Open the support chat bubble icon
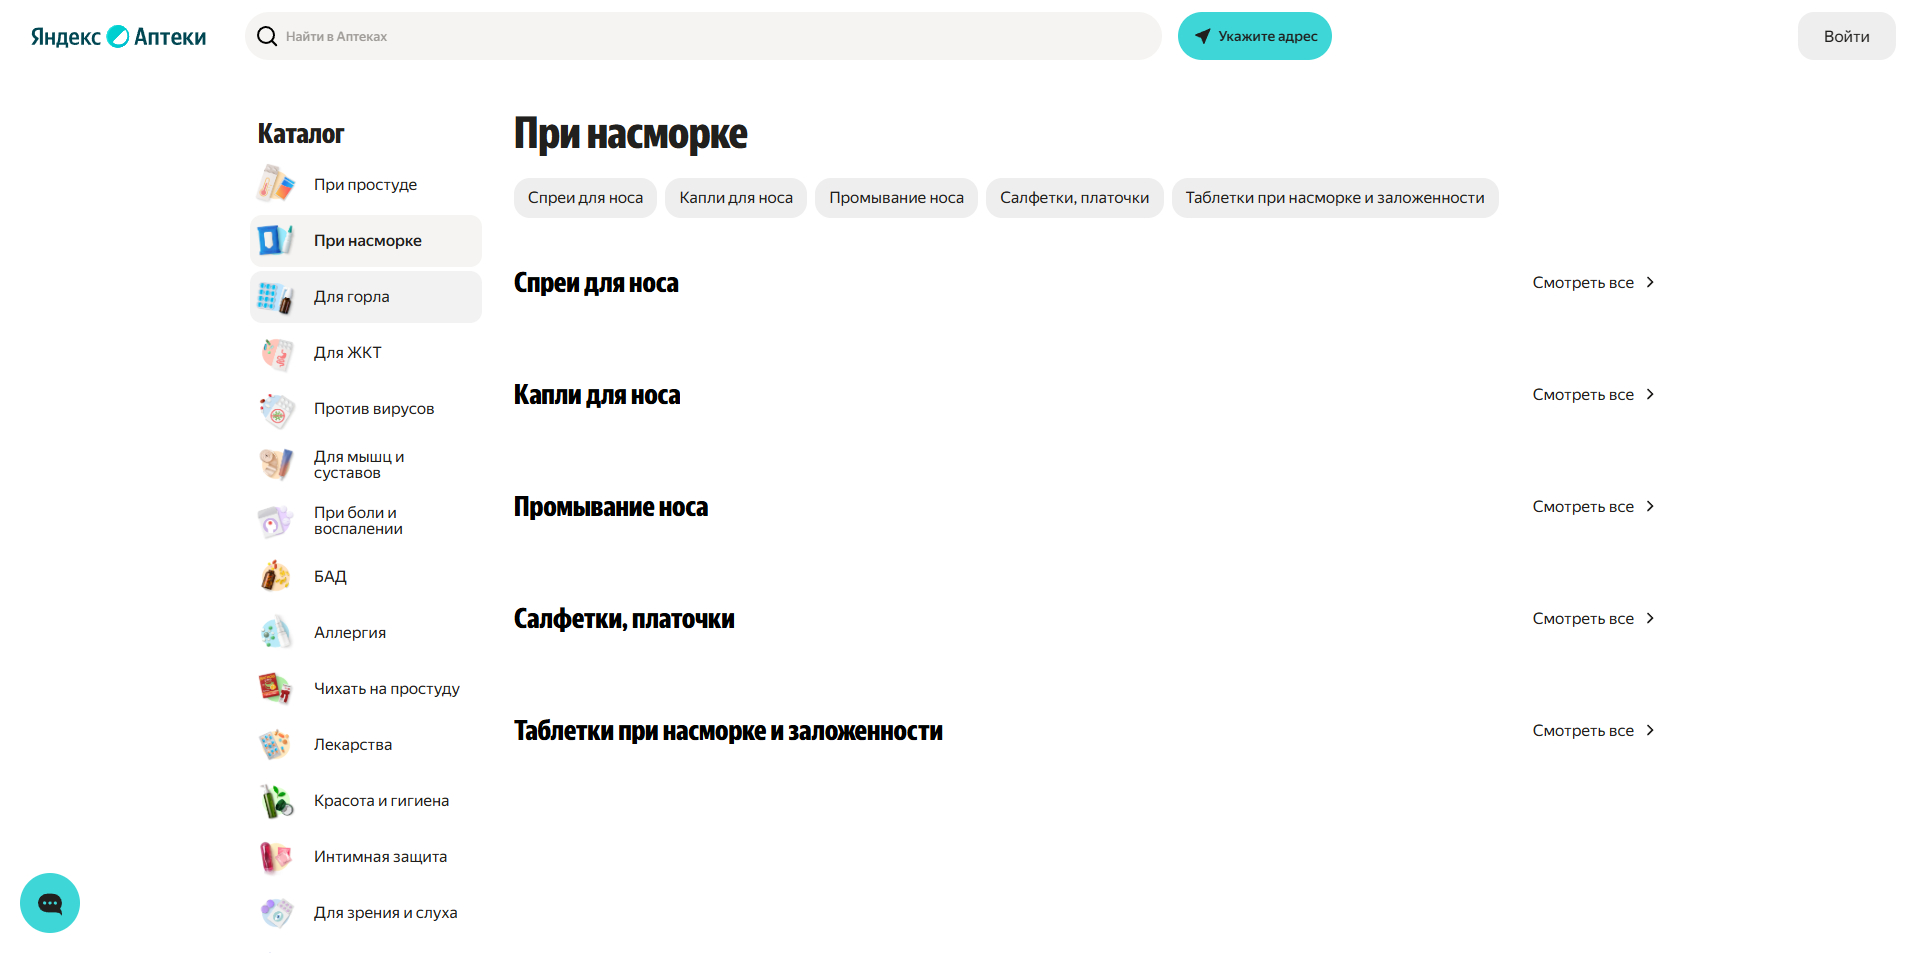1920x953 pixels. point(49,902)
